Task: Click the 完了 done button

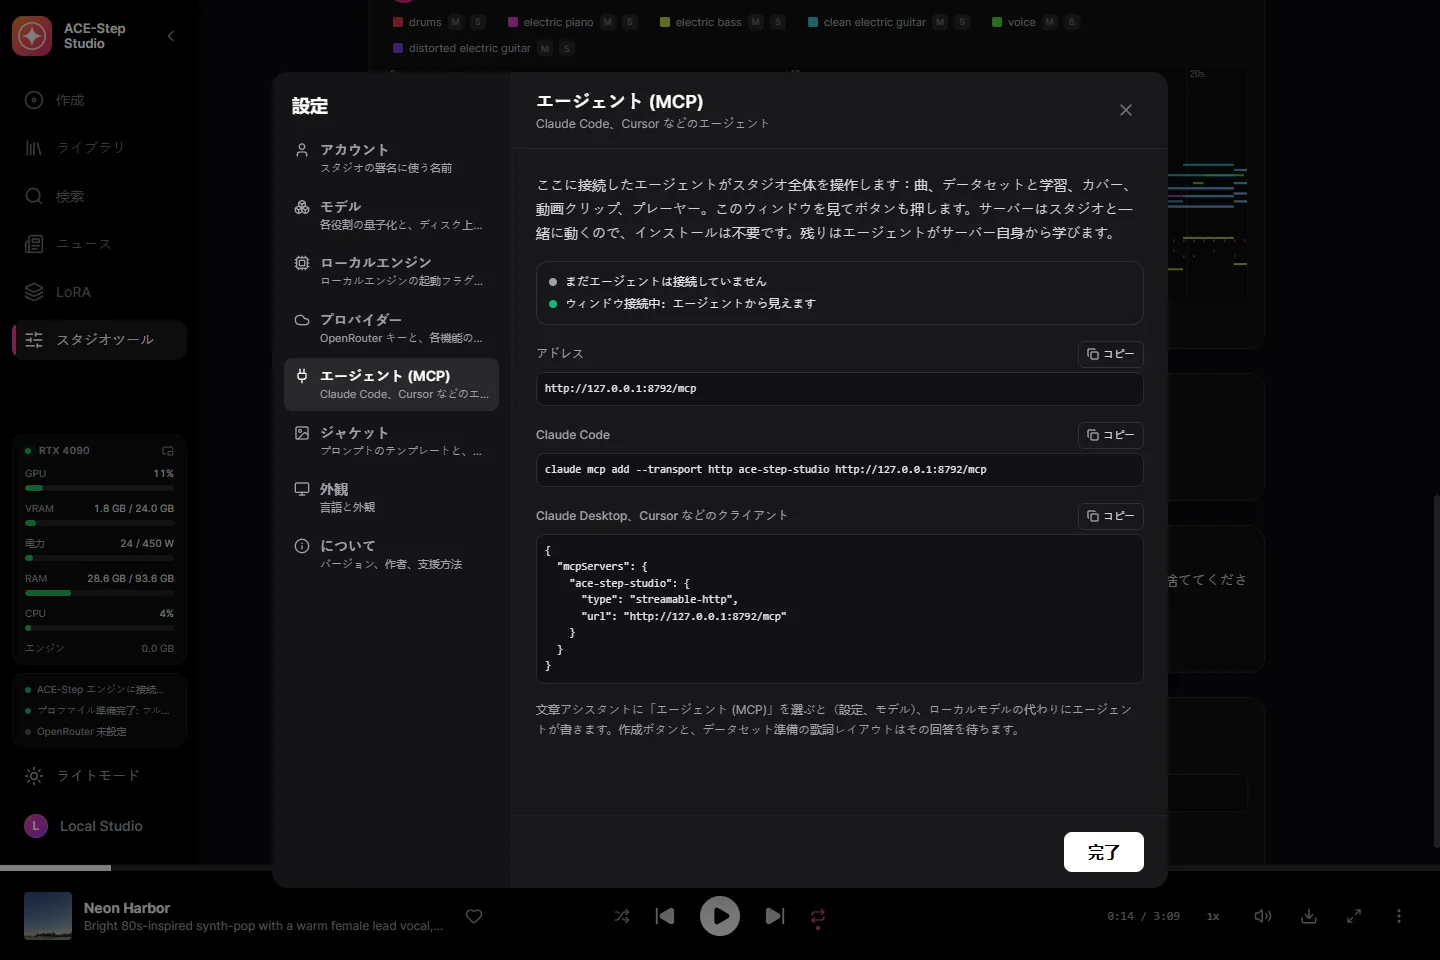Action: tap(1103, 852)
